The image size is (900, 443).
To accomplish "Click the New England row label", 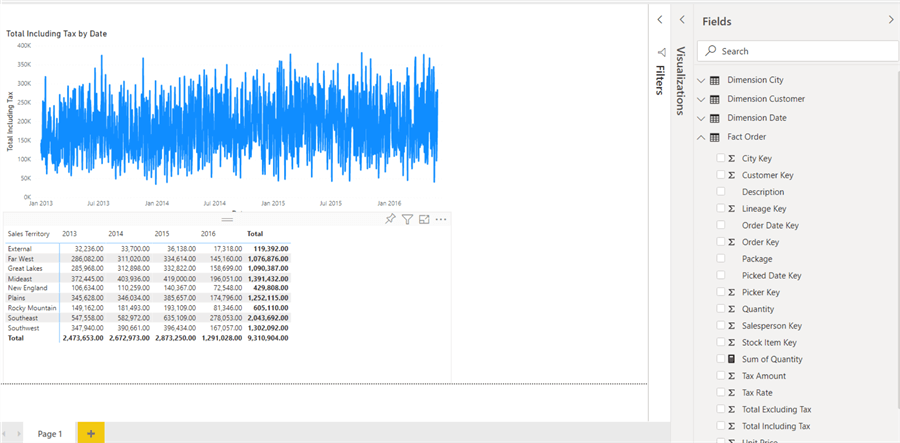I will pos(28,288).
